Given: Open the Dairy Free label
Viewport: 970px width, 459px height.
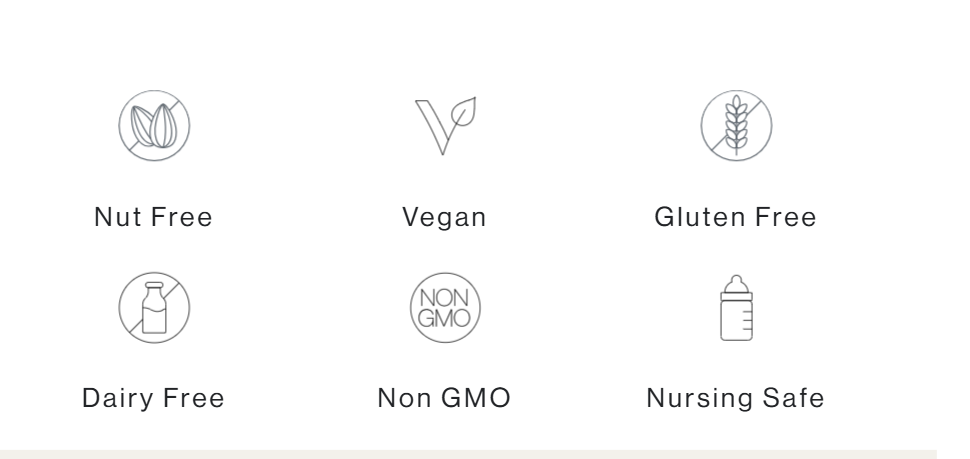Looking at the screenshot, I should tap(153, 398).
